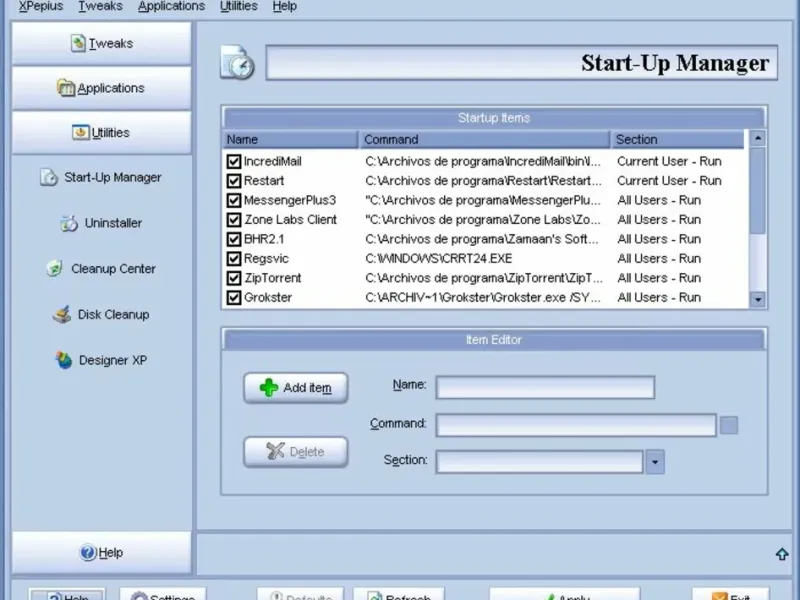Screen dimensions: 800x600
Task: Sort by the Section column header
Action: tap(678, 139)
